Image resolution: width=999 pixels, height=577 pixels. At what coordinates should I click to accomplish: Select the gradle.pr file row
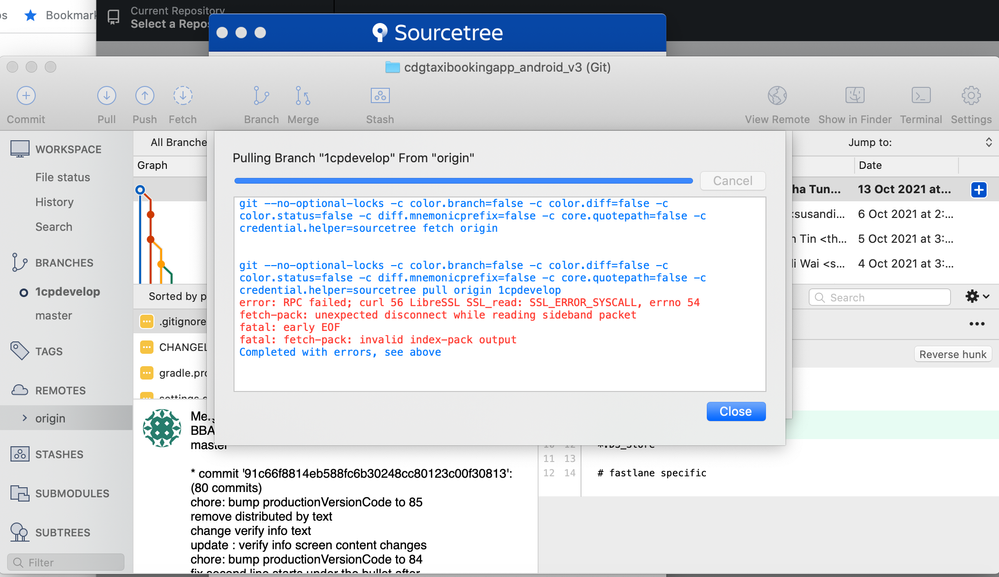[171, 373]
